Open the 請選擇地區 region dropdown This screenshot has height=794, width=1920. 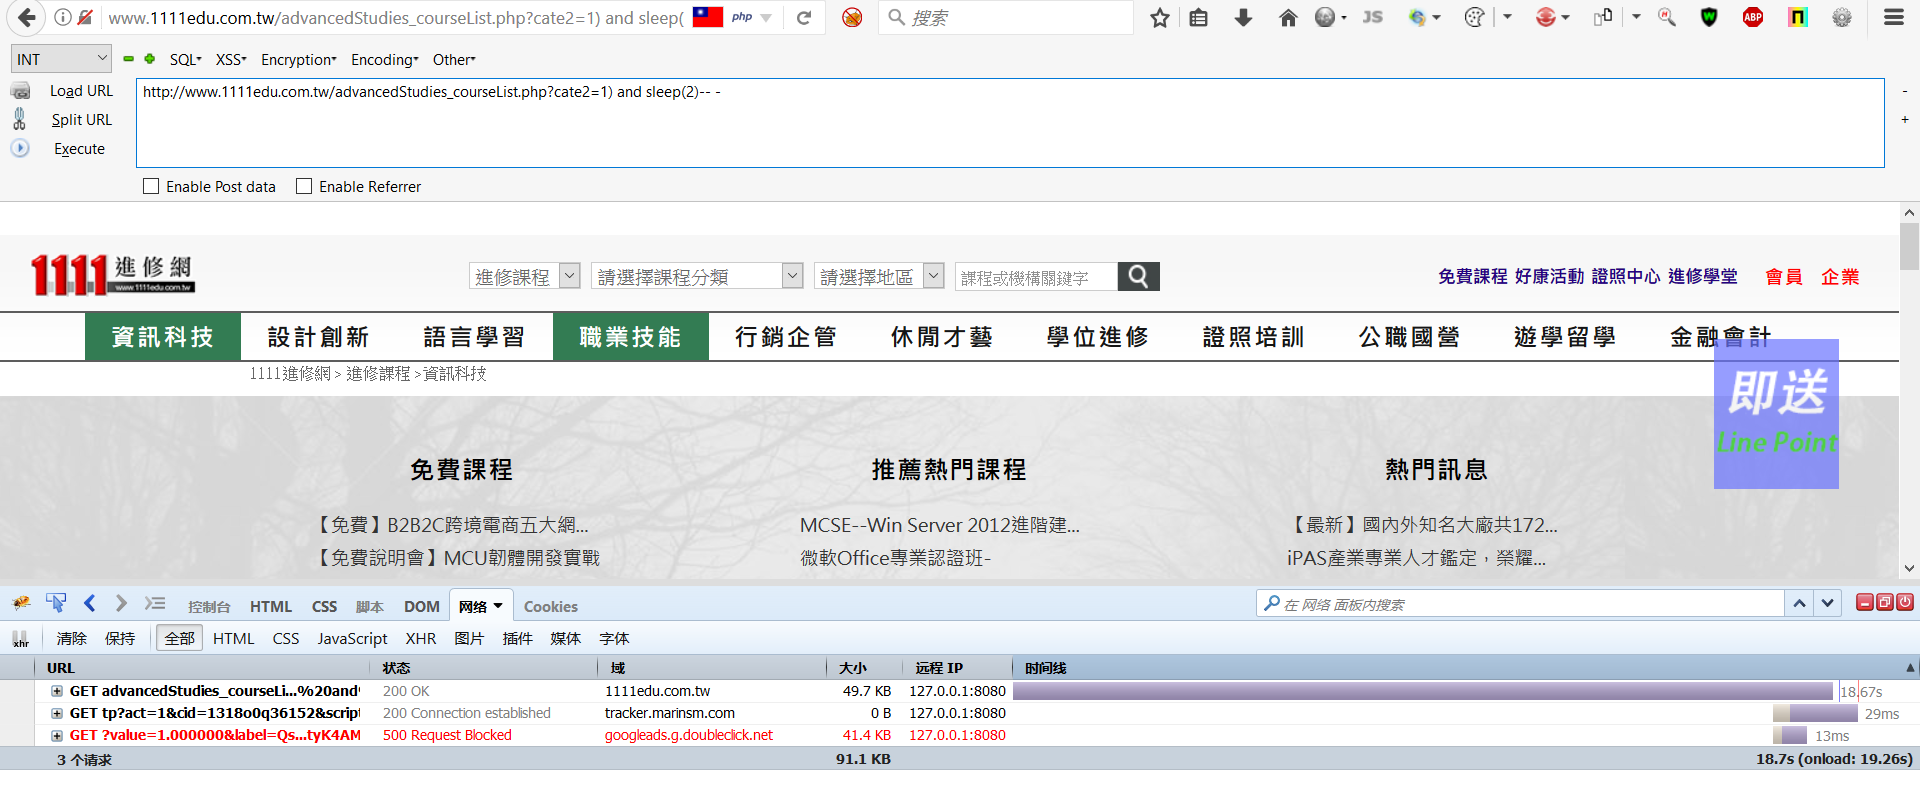coord(879,276)
